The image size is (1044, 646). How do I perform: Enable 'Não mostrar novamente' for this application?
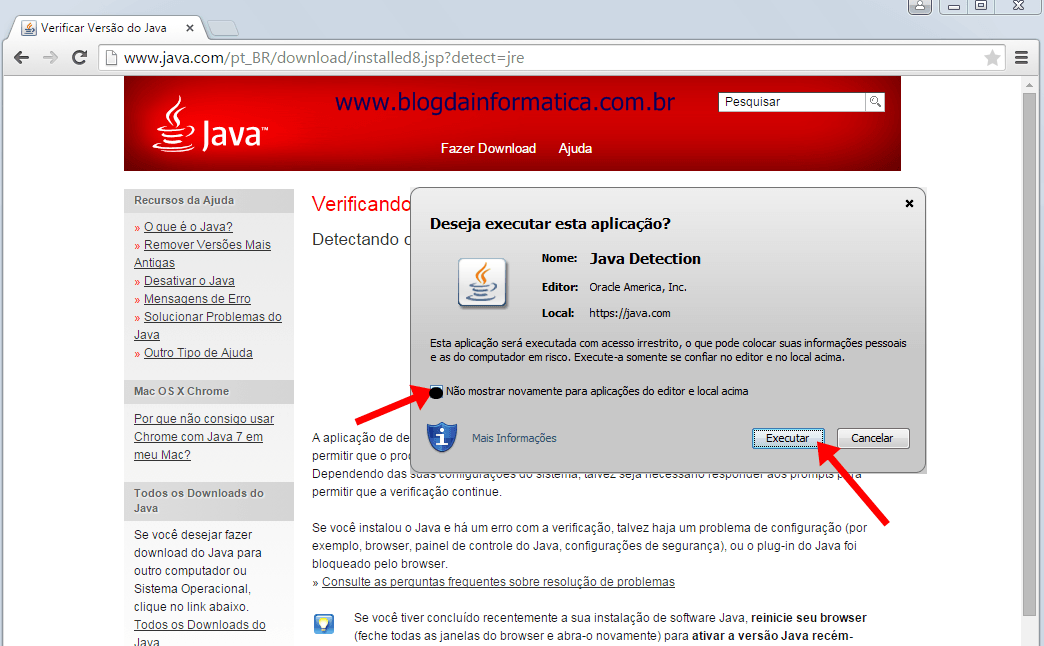(437, 392)
